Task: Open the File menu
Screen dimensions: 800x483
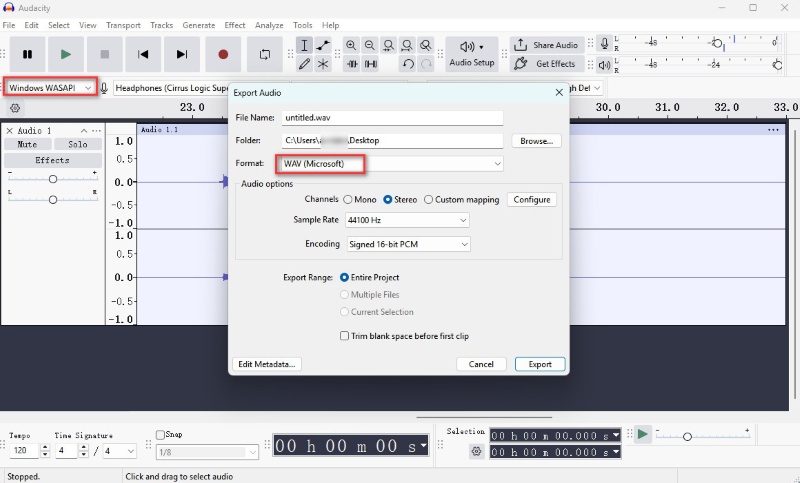Action: click(x=9, y=25)
